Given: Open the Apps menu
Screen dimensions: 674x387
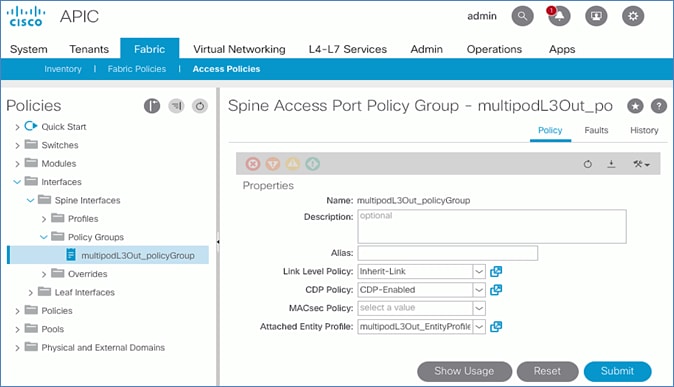Looking at the screenshot, I should (x=562, y=49).
